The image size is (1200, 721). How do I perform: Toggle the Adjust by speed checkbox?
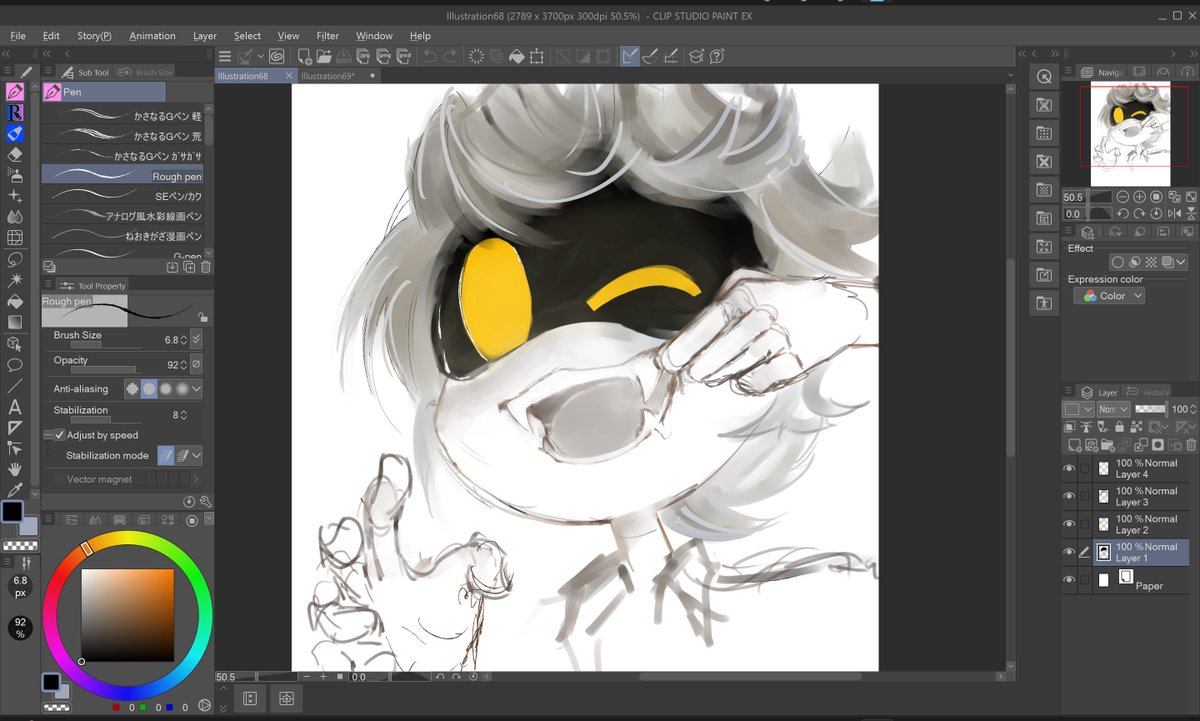point(59,435)
